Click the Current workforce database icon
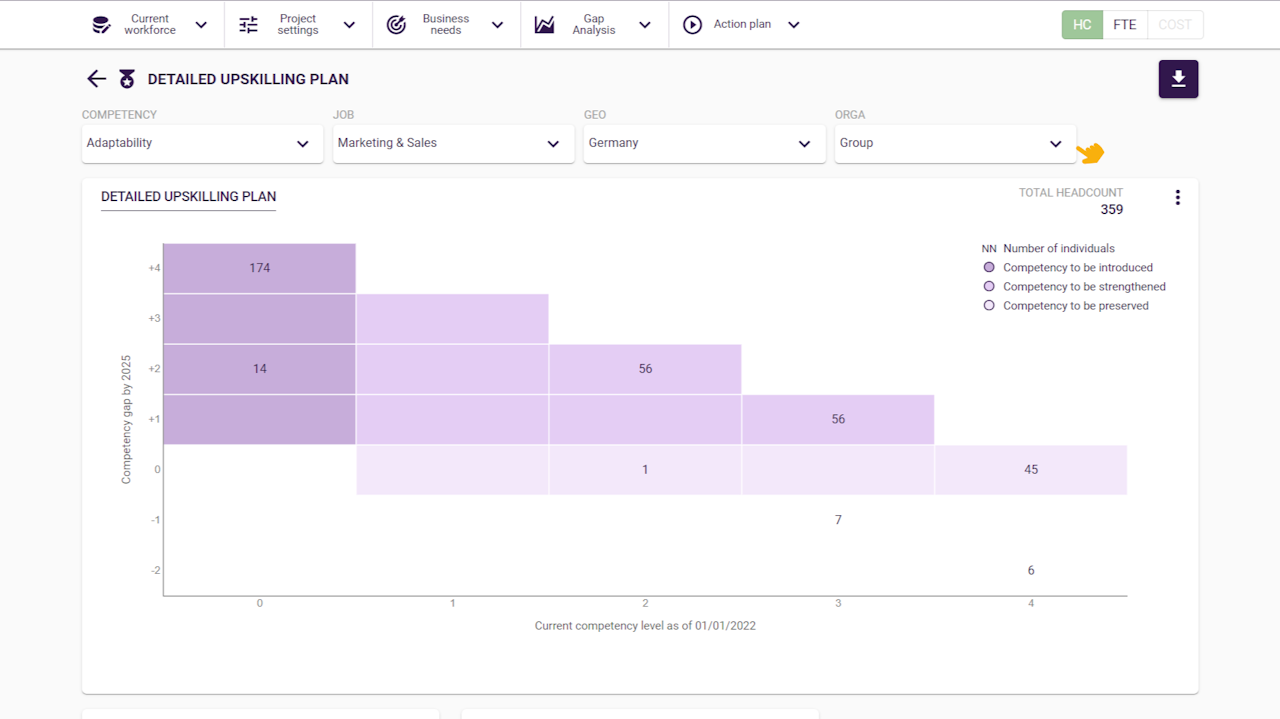Viewport: 1280px width, 719px height. [x=101, y=25]
